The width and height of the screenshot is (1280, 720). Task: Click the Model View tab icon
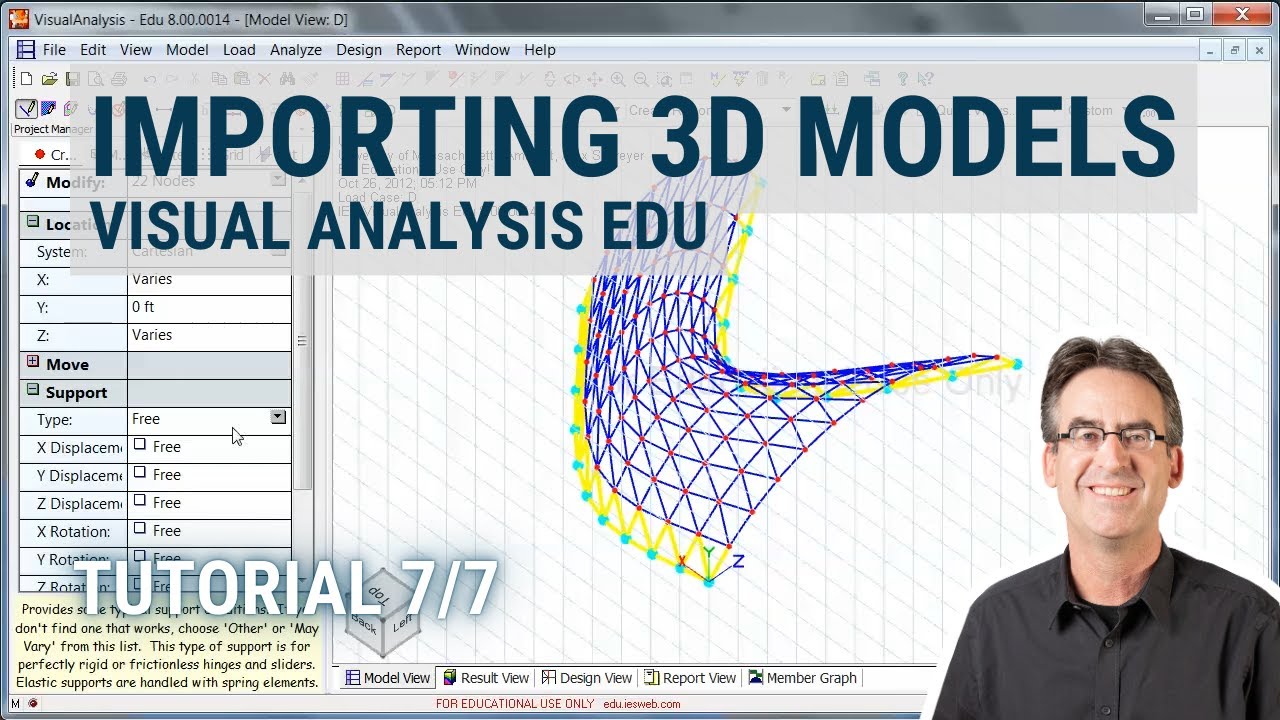pos(352,678)
